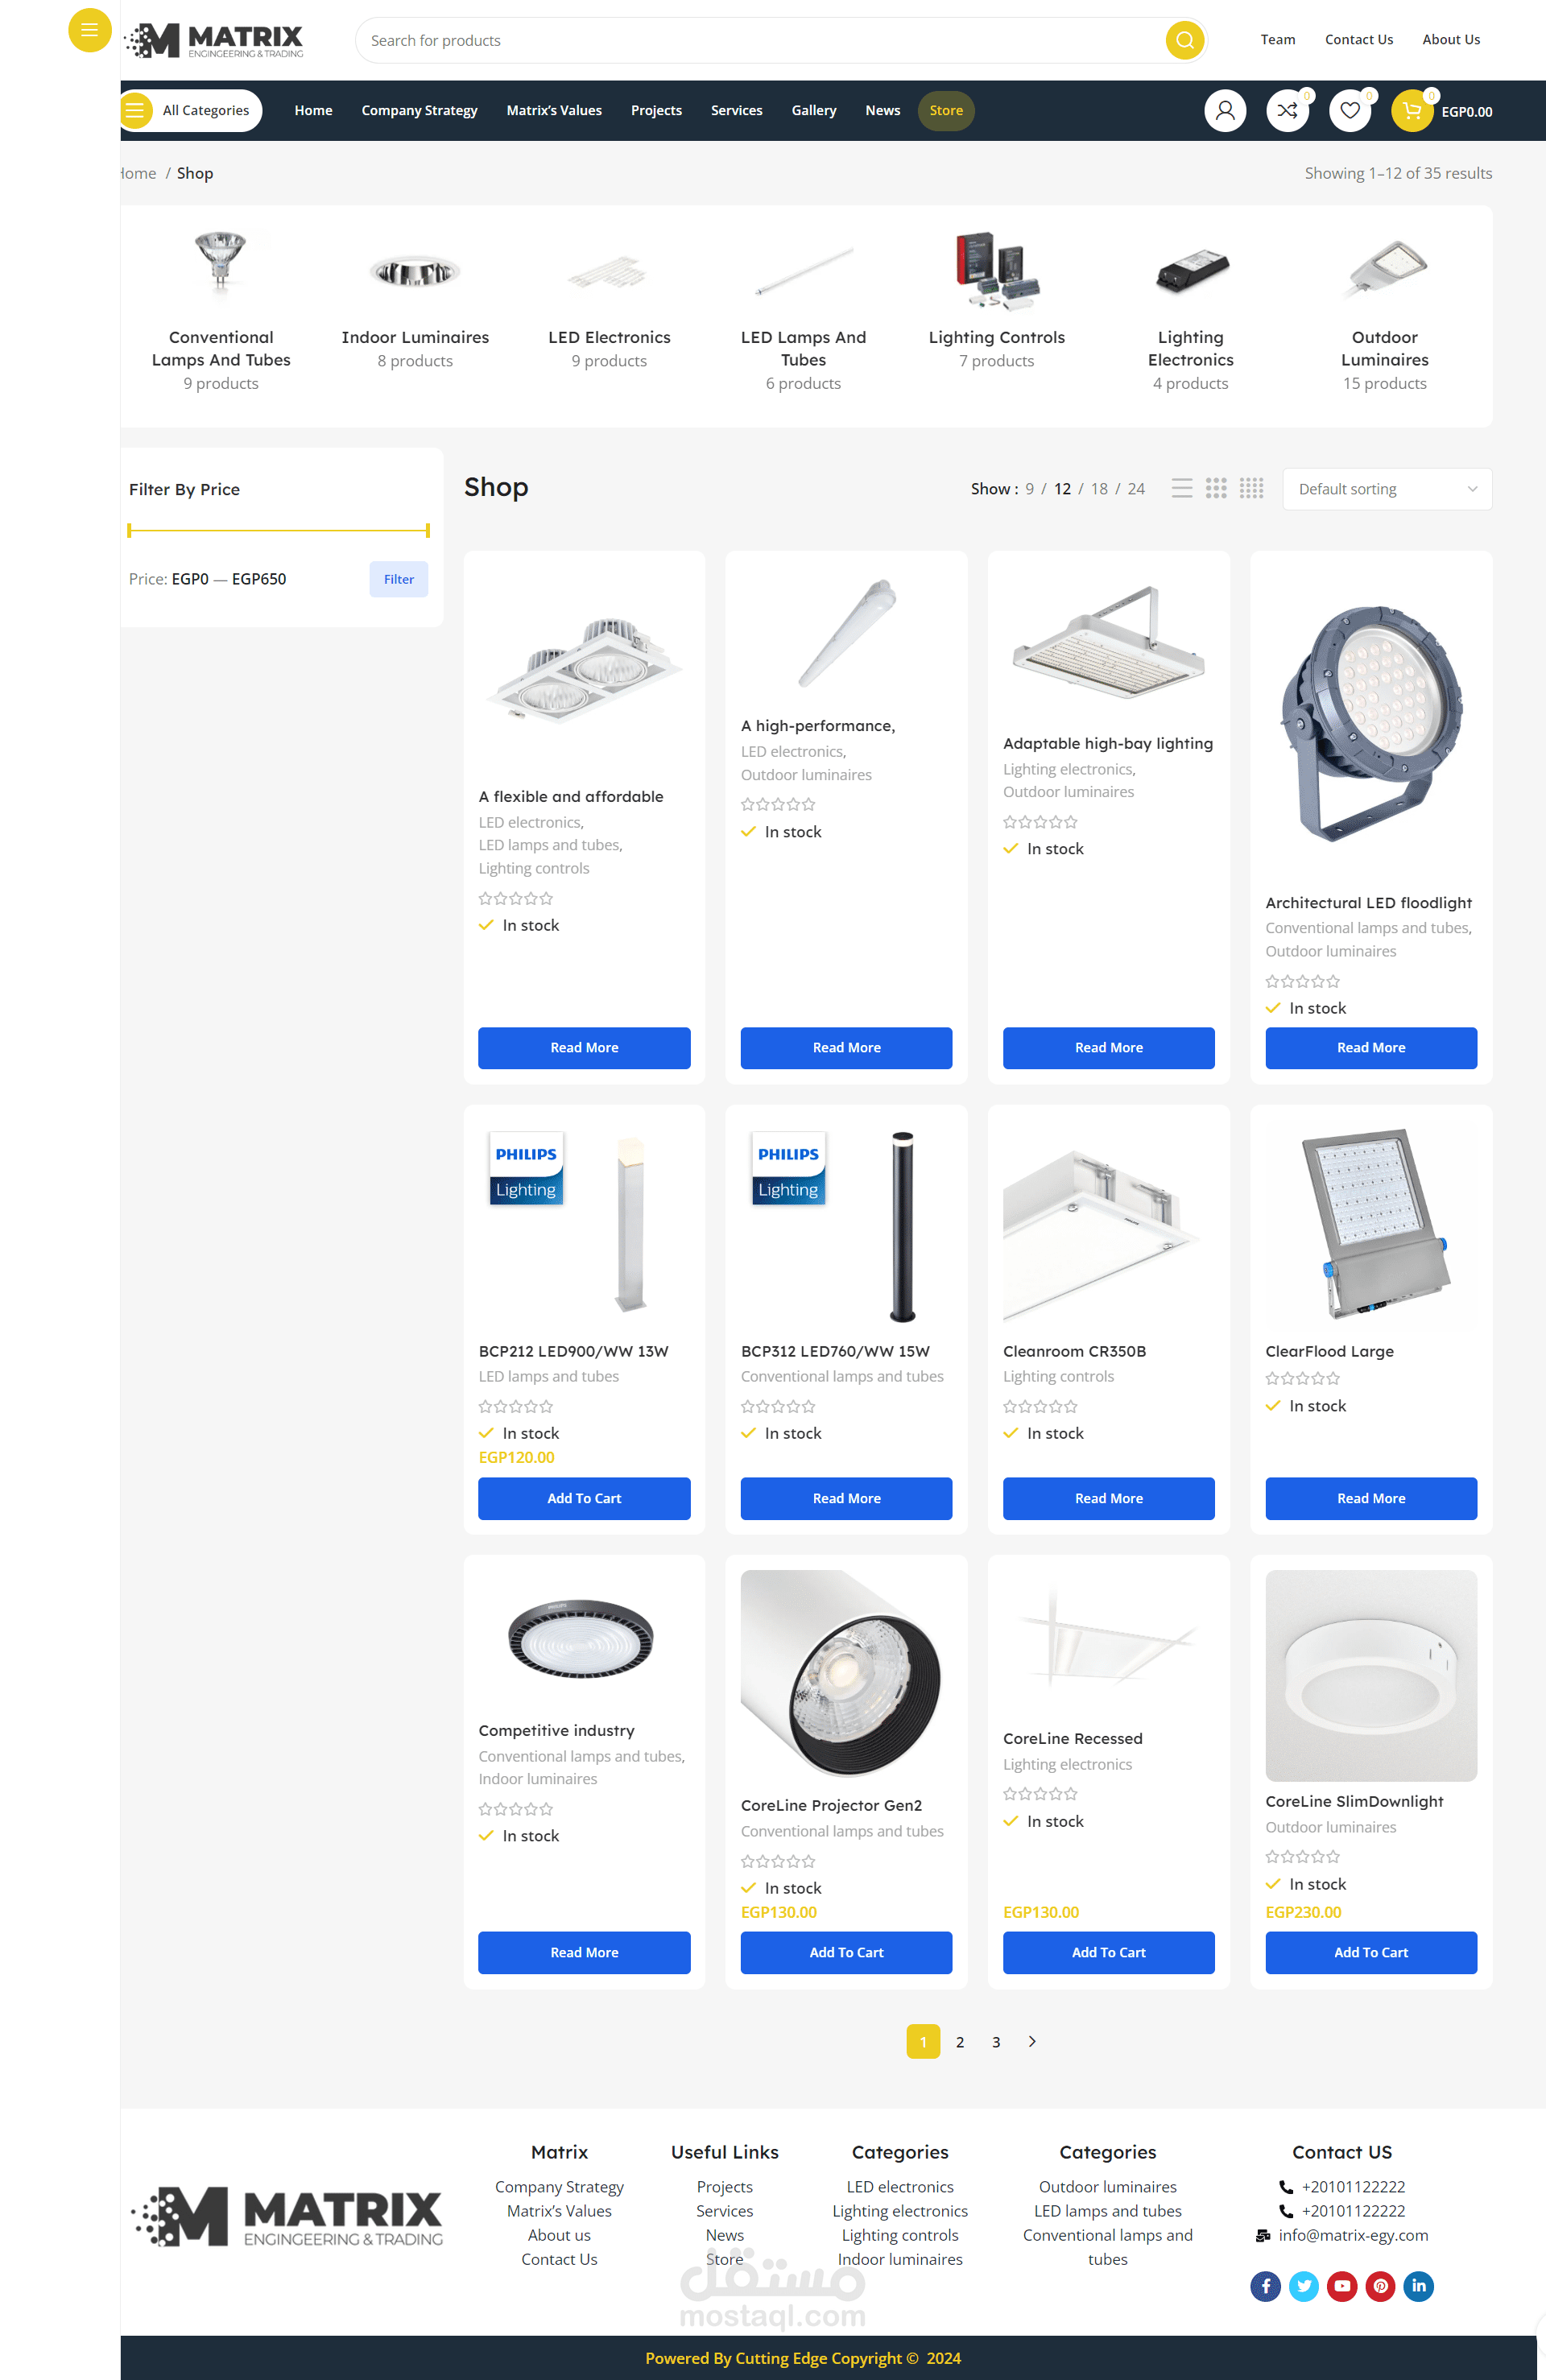This screenshot has width=1546, height=2380.
Task: Open the shopping cart icon
Action: [x=1412, y=111]
